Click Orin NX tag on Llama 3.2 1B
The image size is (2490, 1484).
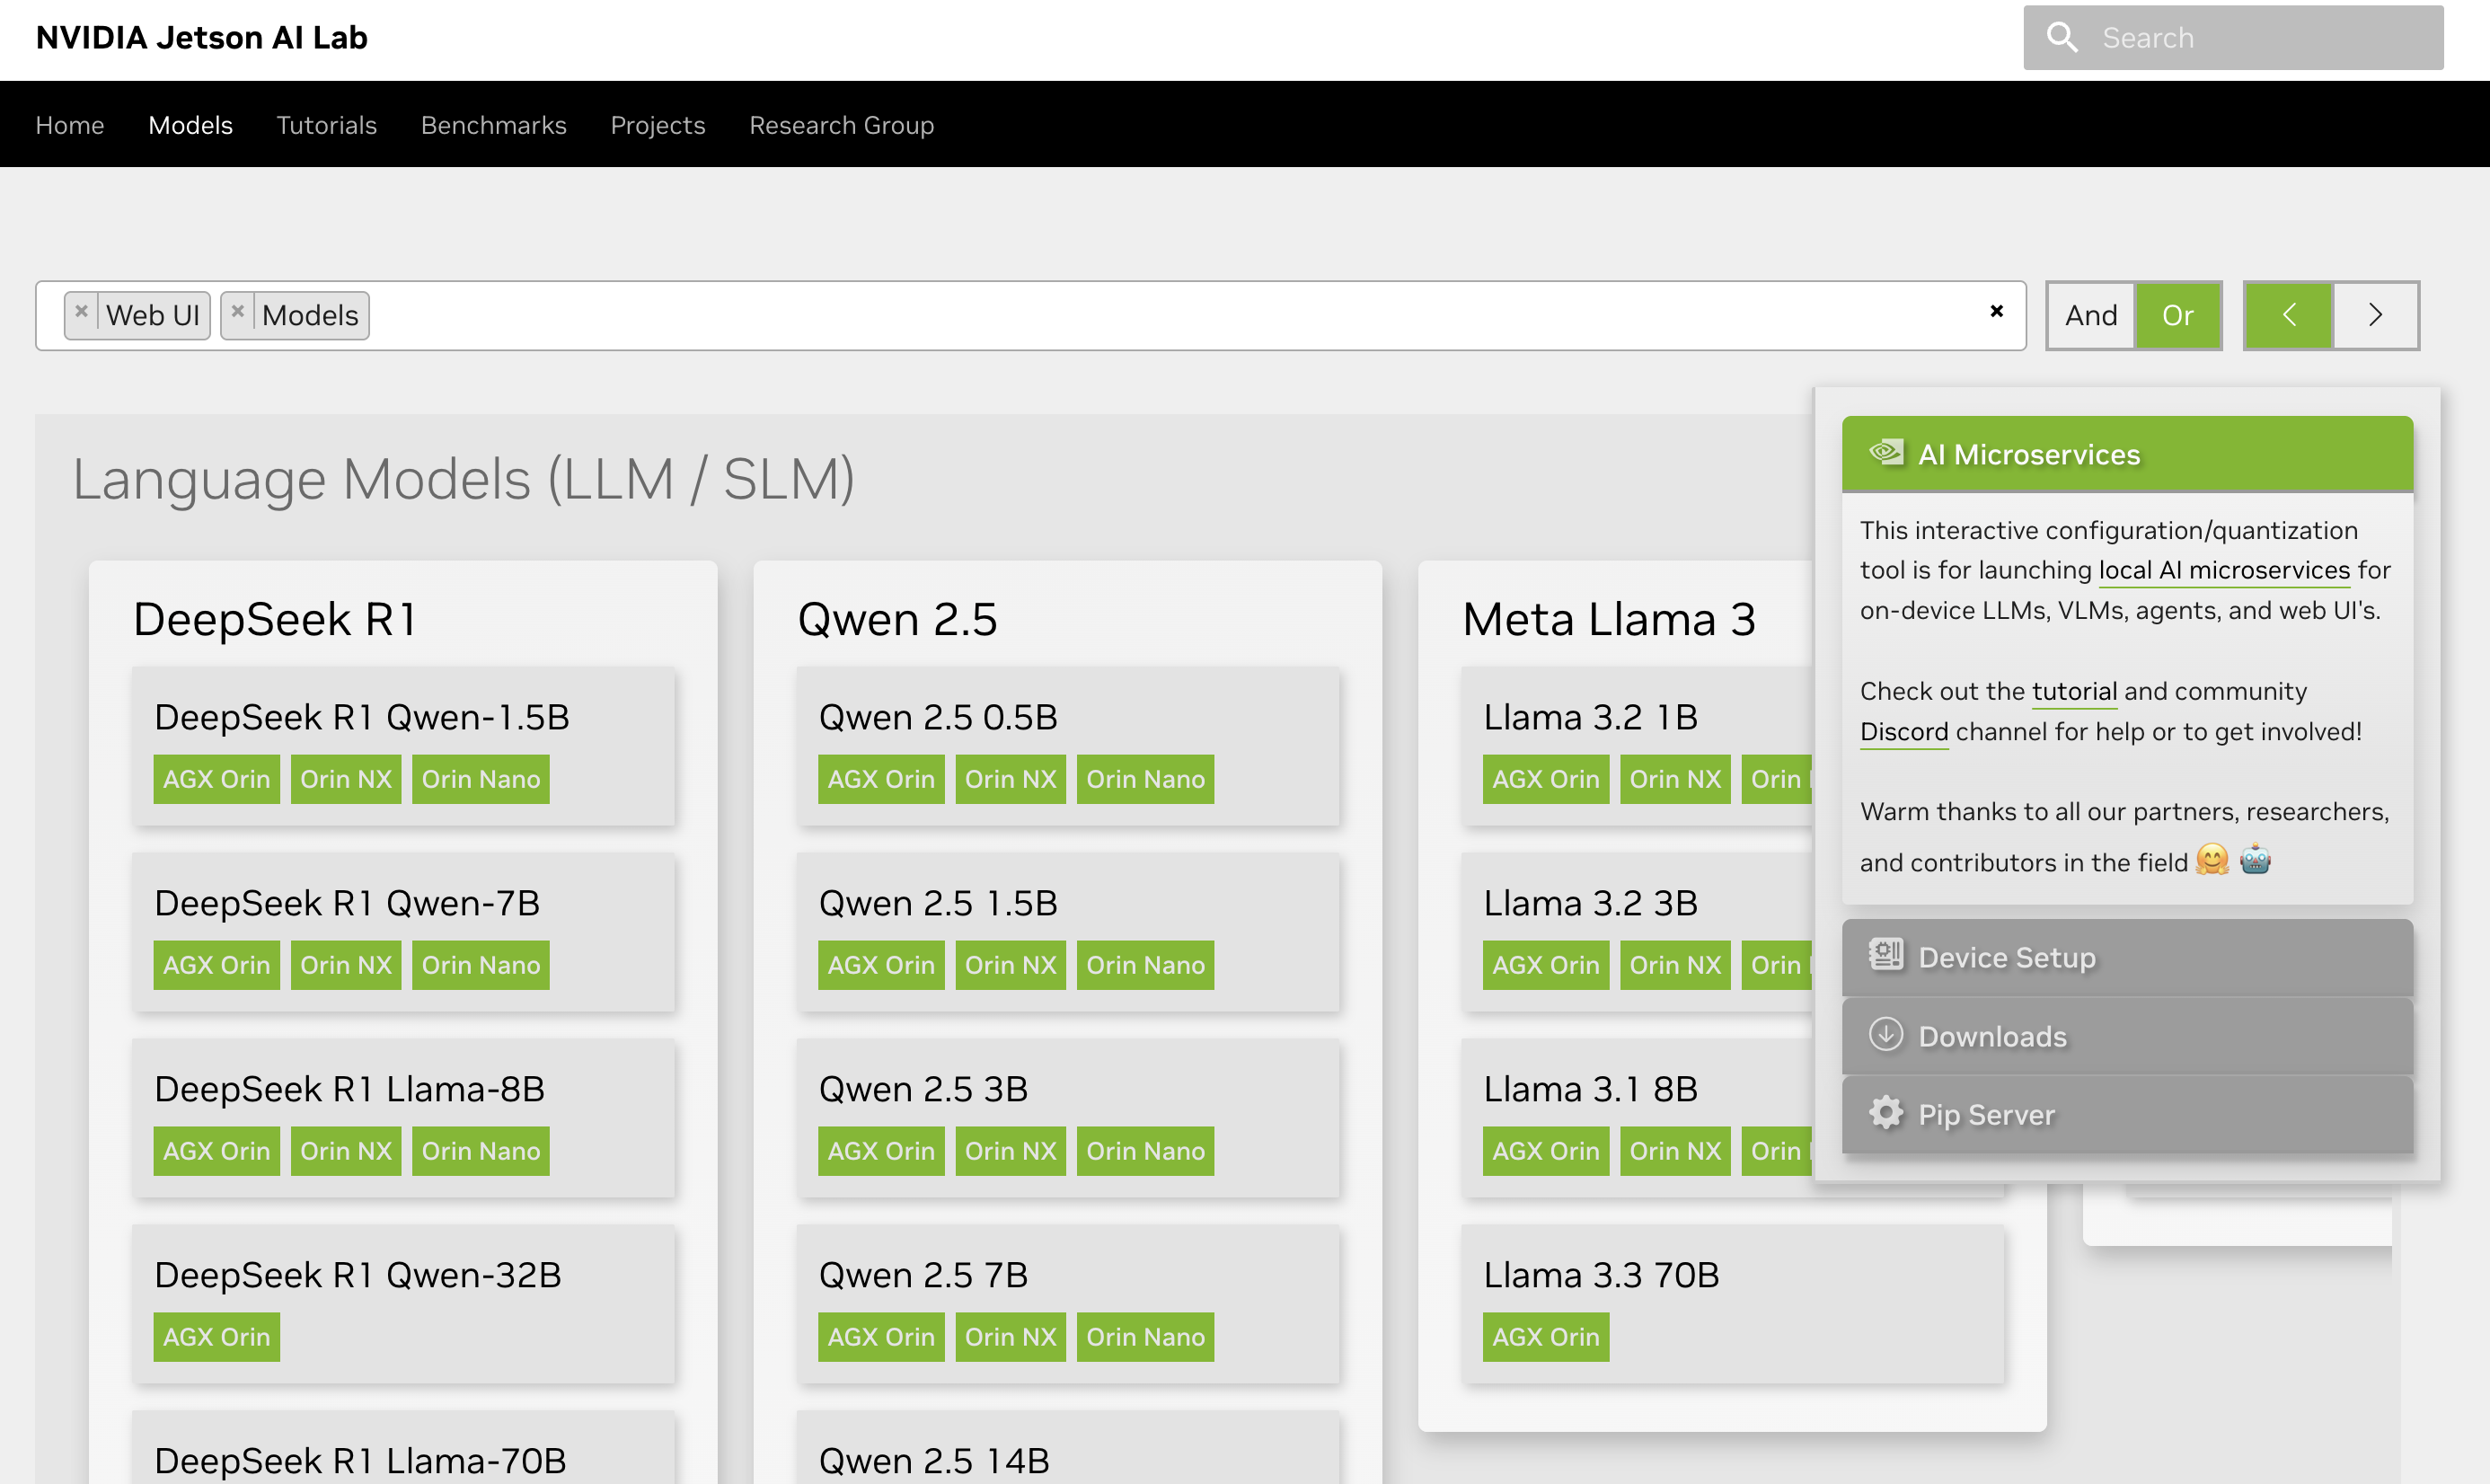tap(1676, 779)
